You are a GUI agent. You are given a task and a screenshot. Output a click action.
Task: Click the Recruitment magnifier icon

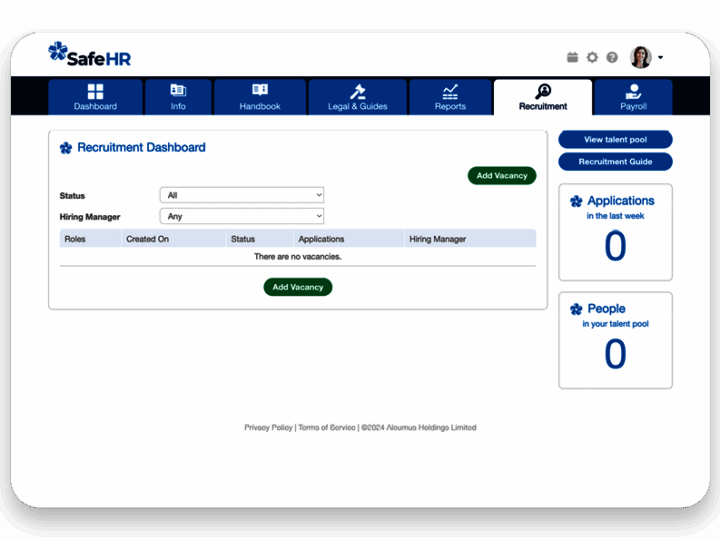543,91
